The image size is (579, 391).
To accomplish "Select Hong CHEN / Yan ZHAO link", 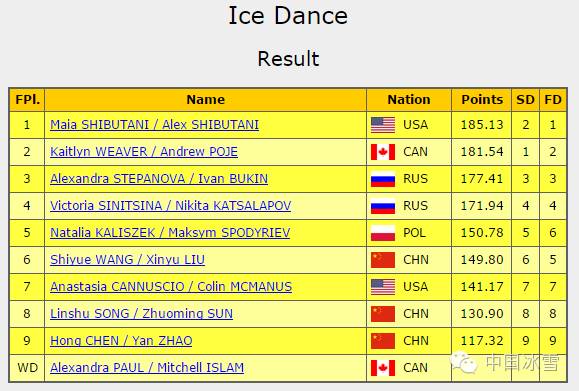I will click(121, 340).
